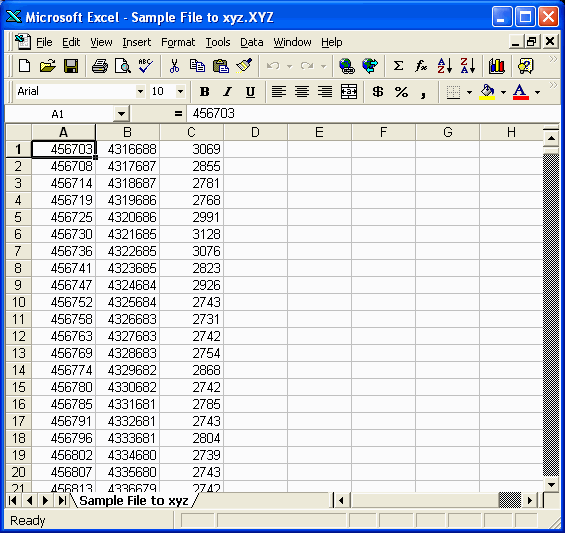
Task: Click the Merge and Center icon
Action: click(x=348, y=92)
